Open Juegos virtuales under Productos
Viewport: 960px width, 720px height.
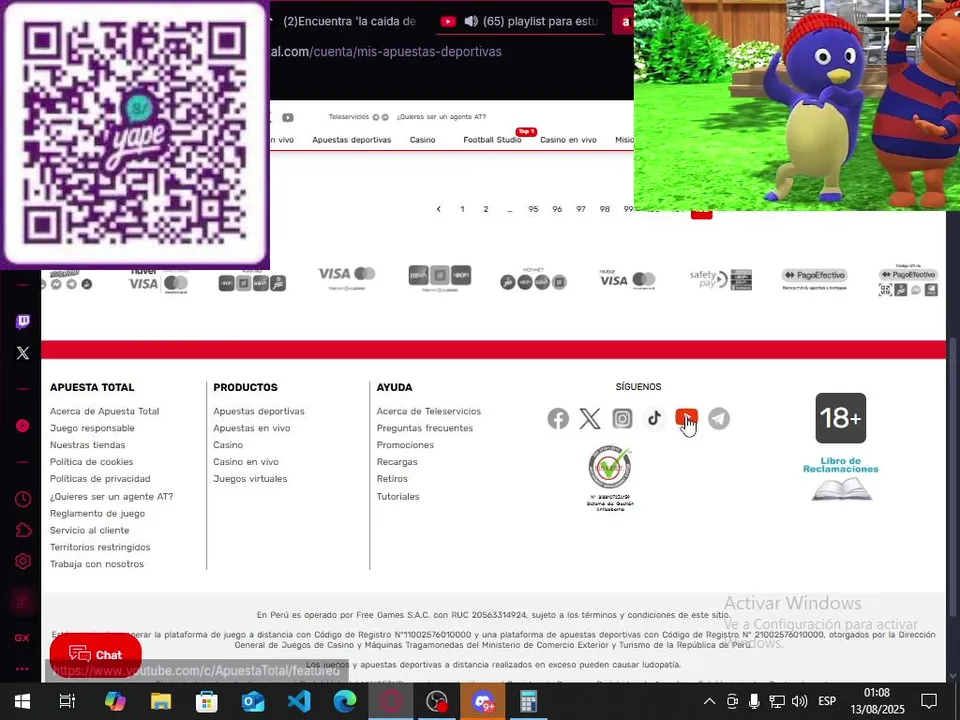250,479
